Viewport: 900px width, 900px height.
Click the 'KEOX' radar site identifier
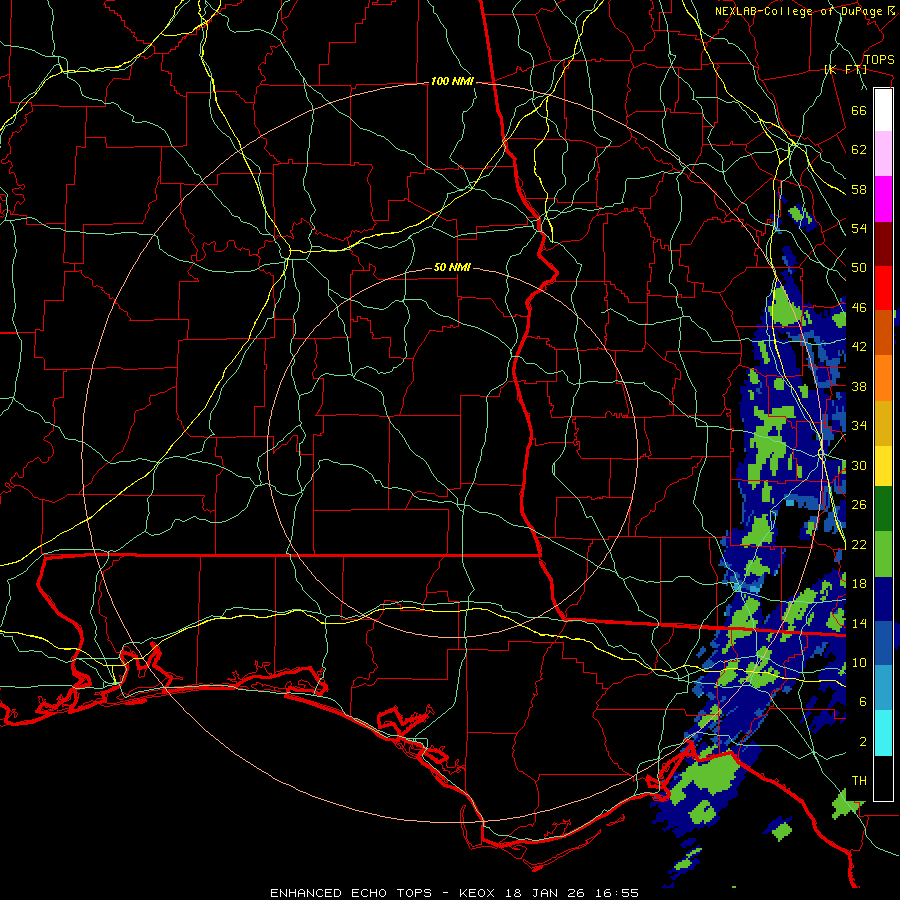pos(479,893)
